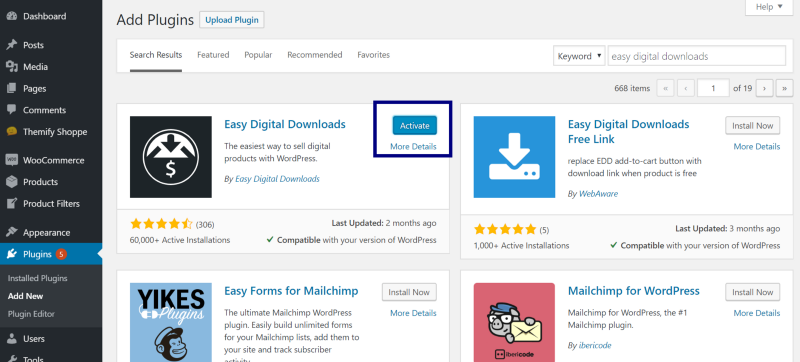Open Installed Plugins submenu item
The image size is (800, 362).
coord(38,278)
